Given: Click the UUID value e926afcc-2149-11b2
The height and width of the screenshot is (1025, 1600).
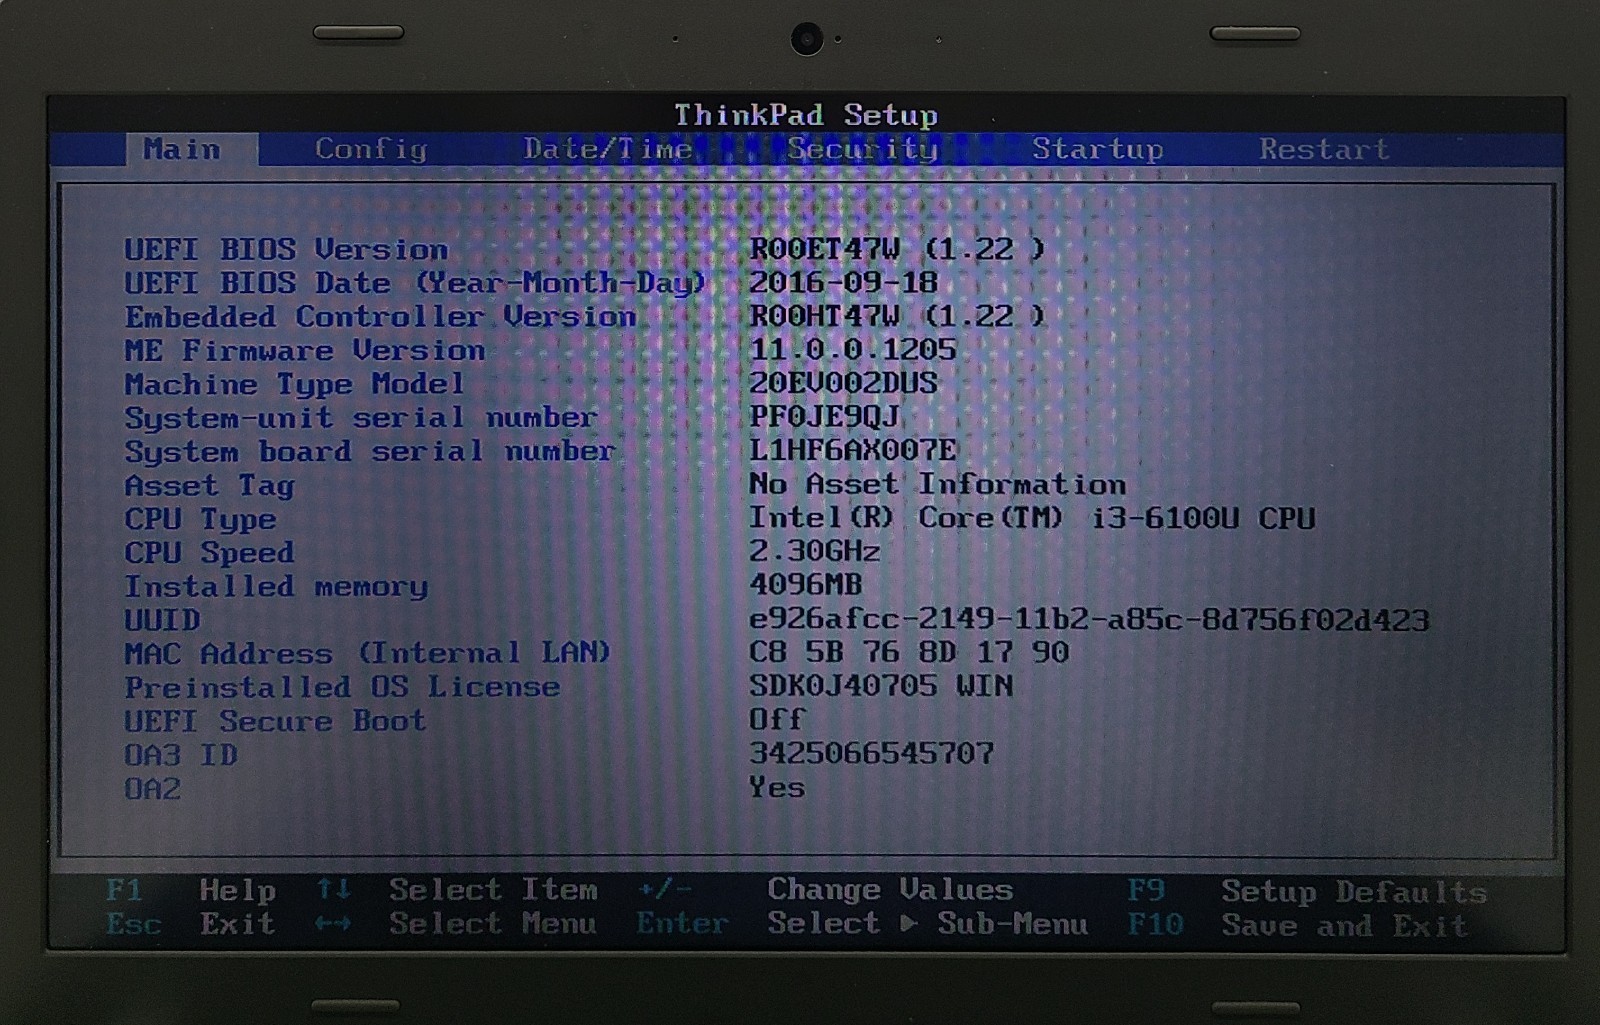Looking at the screenshot, I should coord(1090,620).
